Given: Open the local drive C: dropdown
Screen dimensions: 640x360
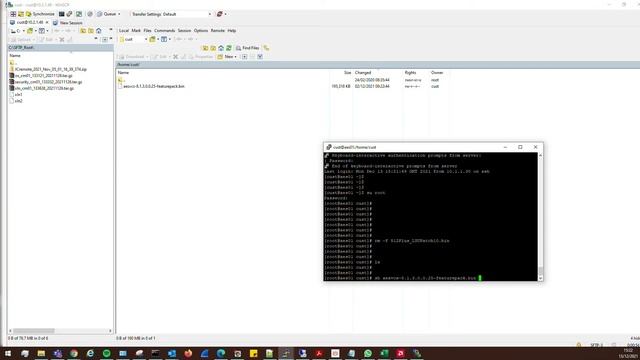Looking at the screenshot, I should click(x=23, y=31).
